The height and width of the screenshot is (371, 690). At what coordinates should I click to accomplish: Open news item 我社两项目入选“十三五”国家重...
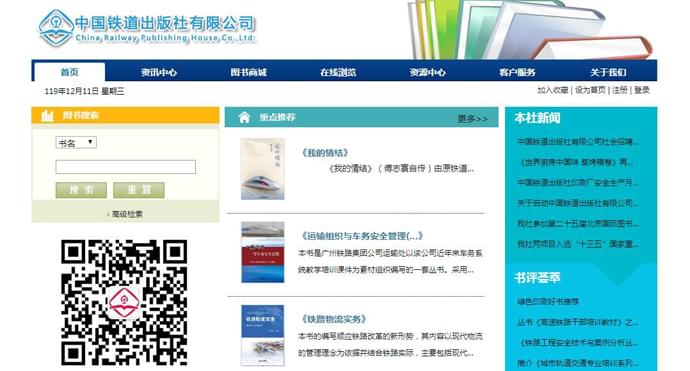coord(577,244)
